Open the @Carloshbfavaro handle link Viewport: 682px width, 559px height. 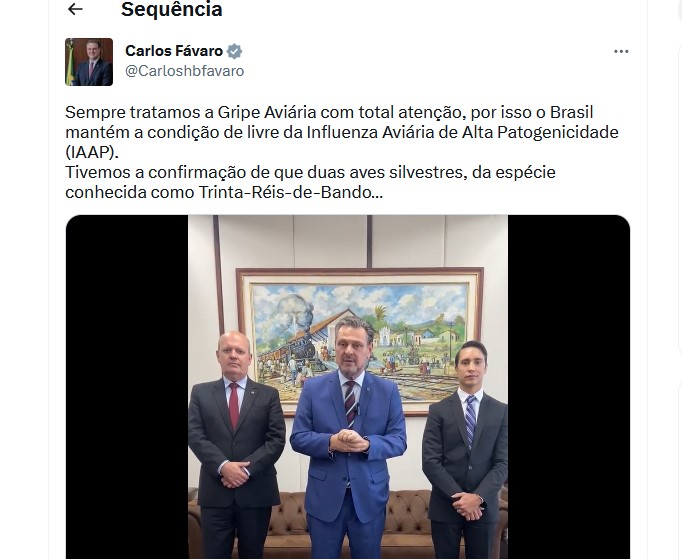185,71
